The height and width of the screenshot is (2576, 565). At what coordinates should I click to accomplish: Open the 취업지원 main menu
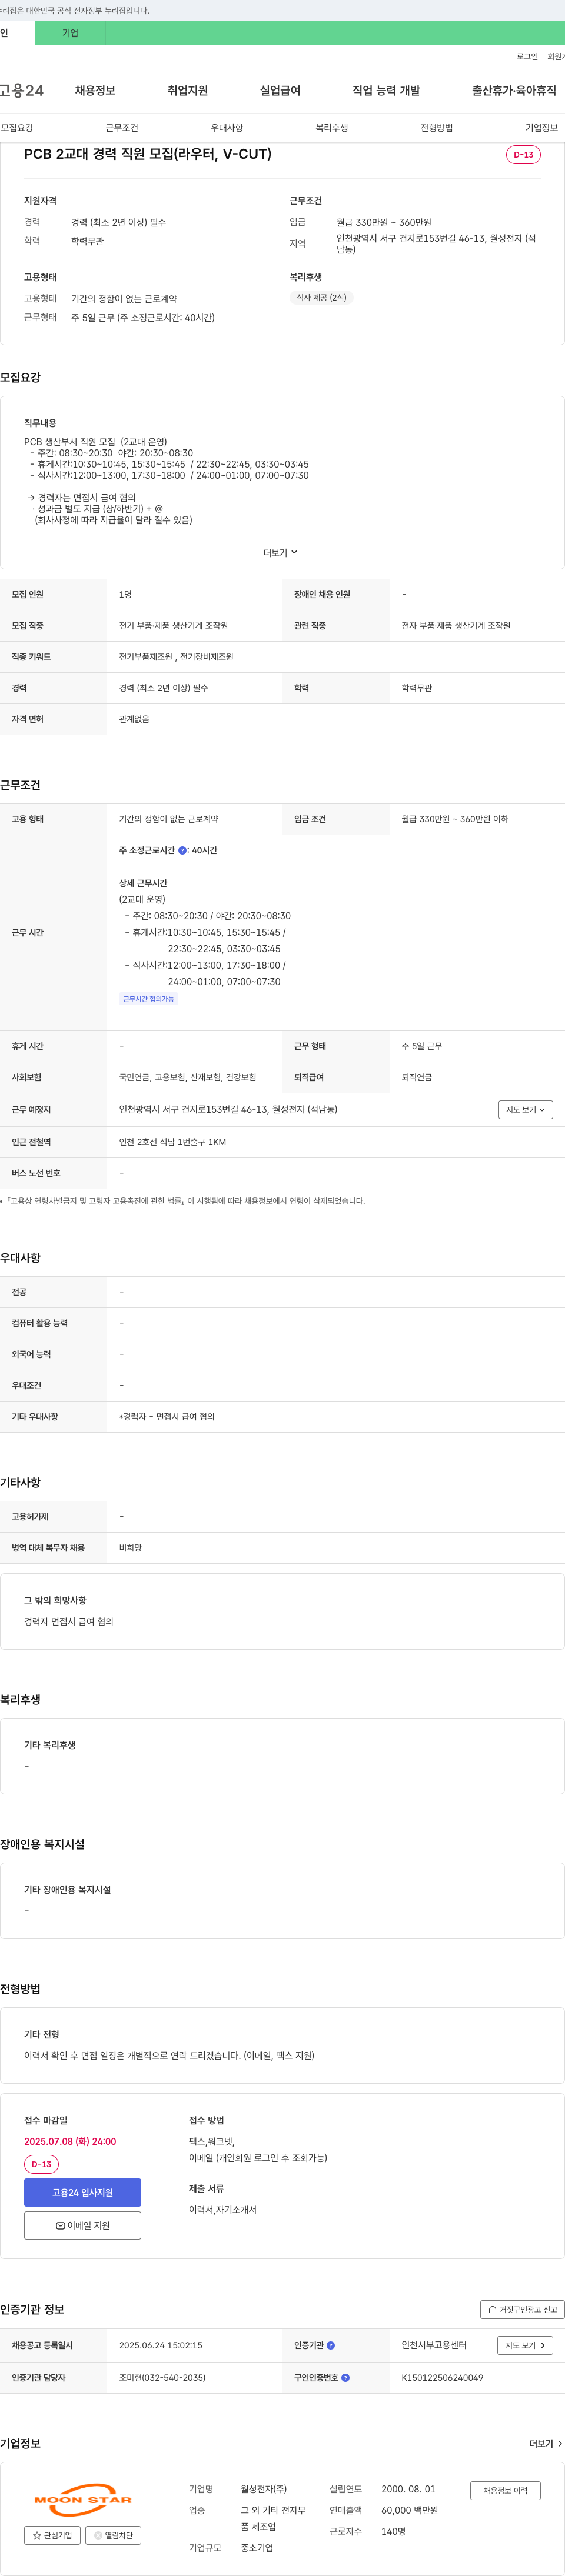(x=188, y=91)
